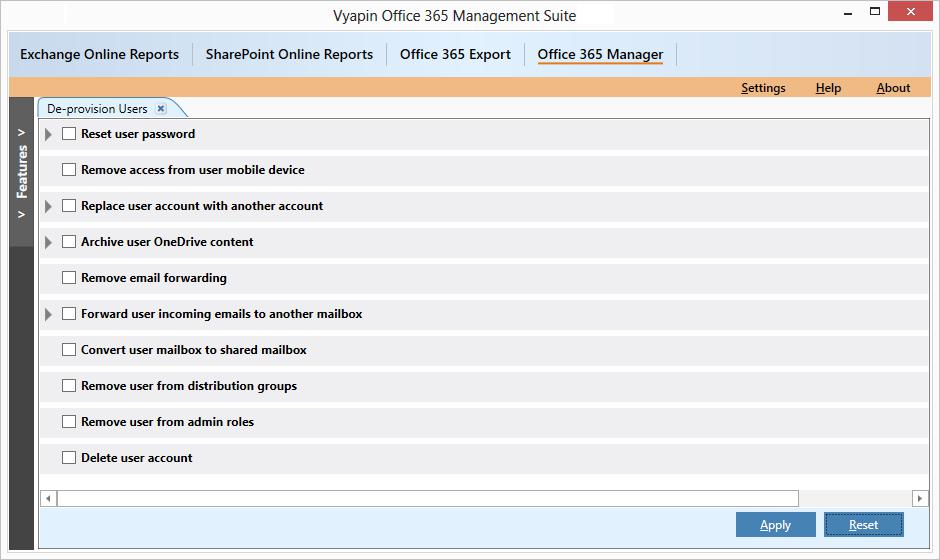
Task: Expand Forward user incoming emails arrow
Action: tap(49, 314)
